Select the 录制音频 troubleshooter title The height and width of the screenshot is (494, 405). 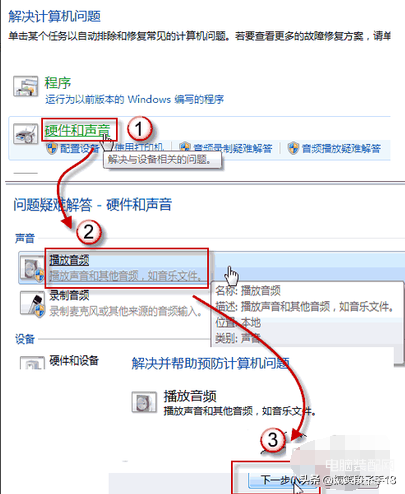(69, 295)
